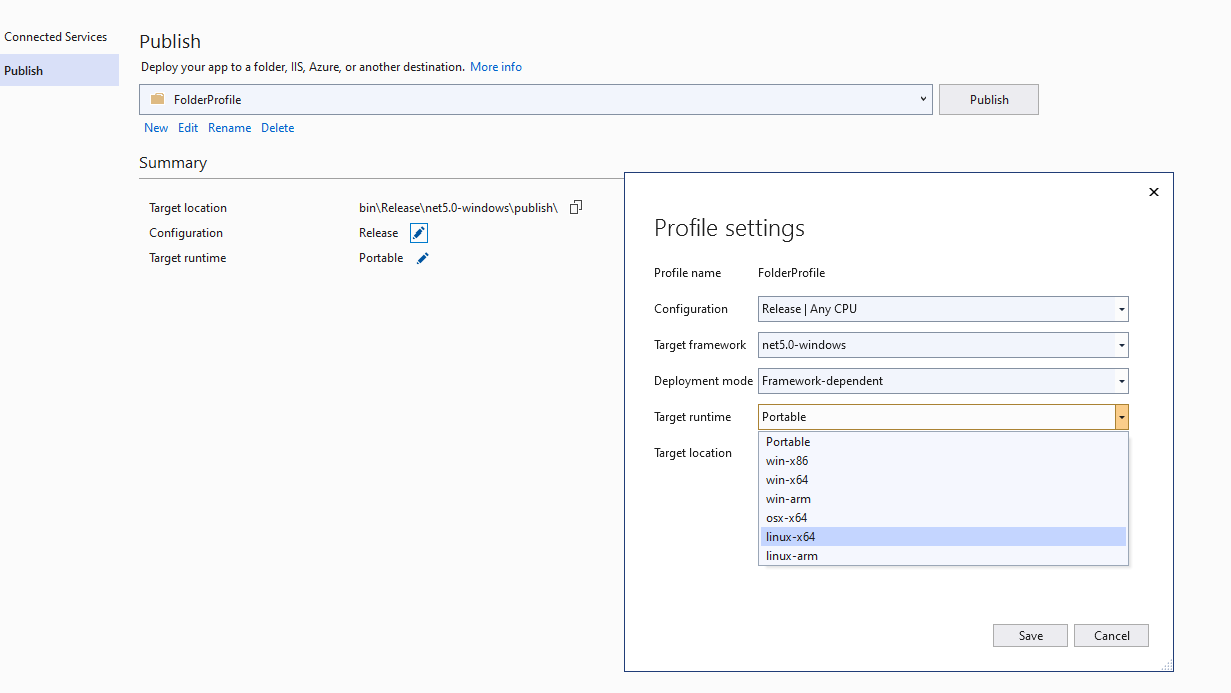The height and width of the screenshot is (693, 1231).
Task: Copy the target location path
Action: point(575,206)
